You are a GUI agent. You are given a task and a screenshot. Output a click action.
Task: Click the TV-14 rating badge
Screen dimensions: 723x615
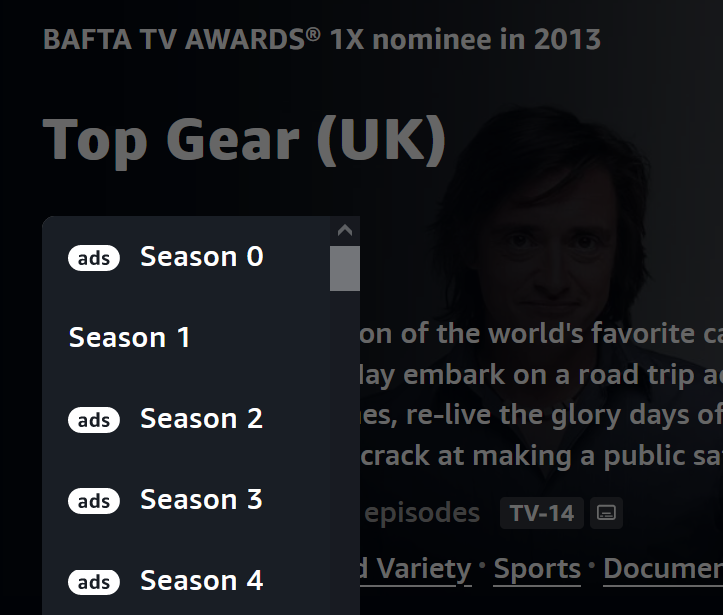tap(541, 514)
